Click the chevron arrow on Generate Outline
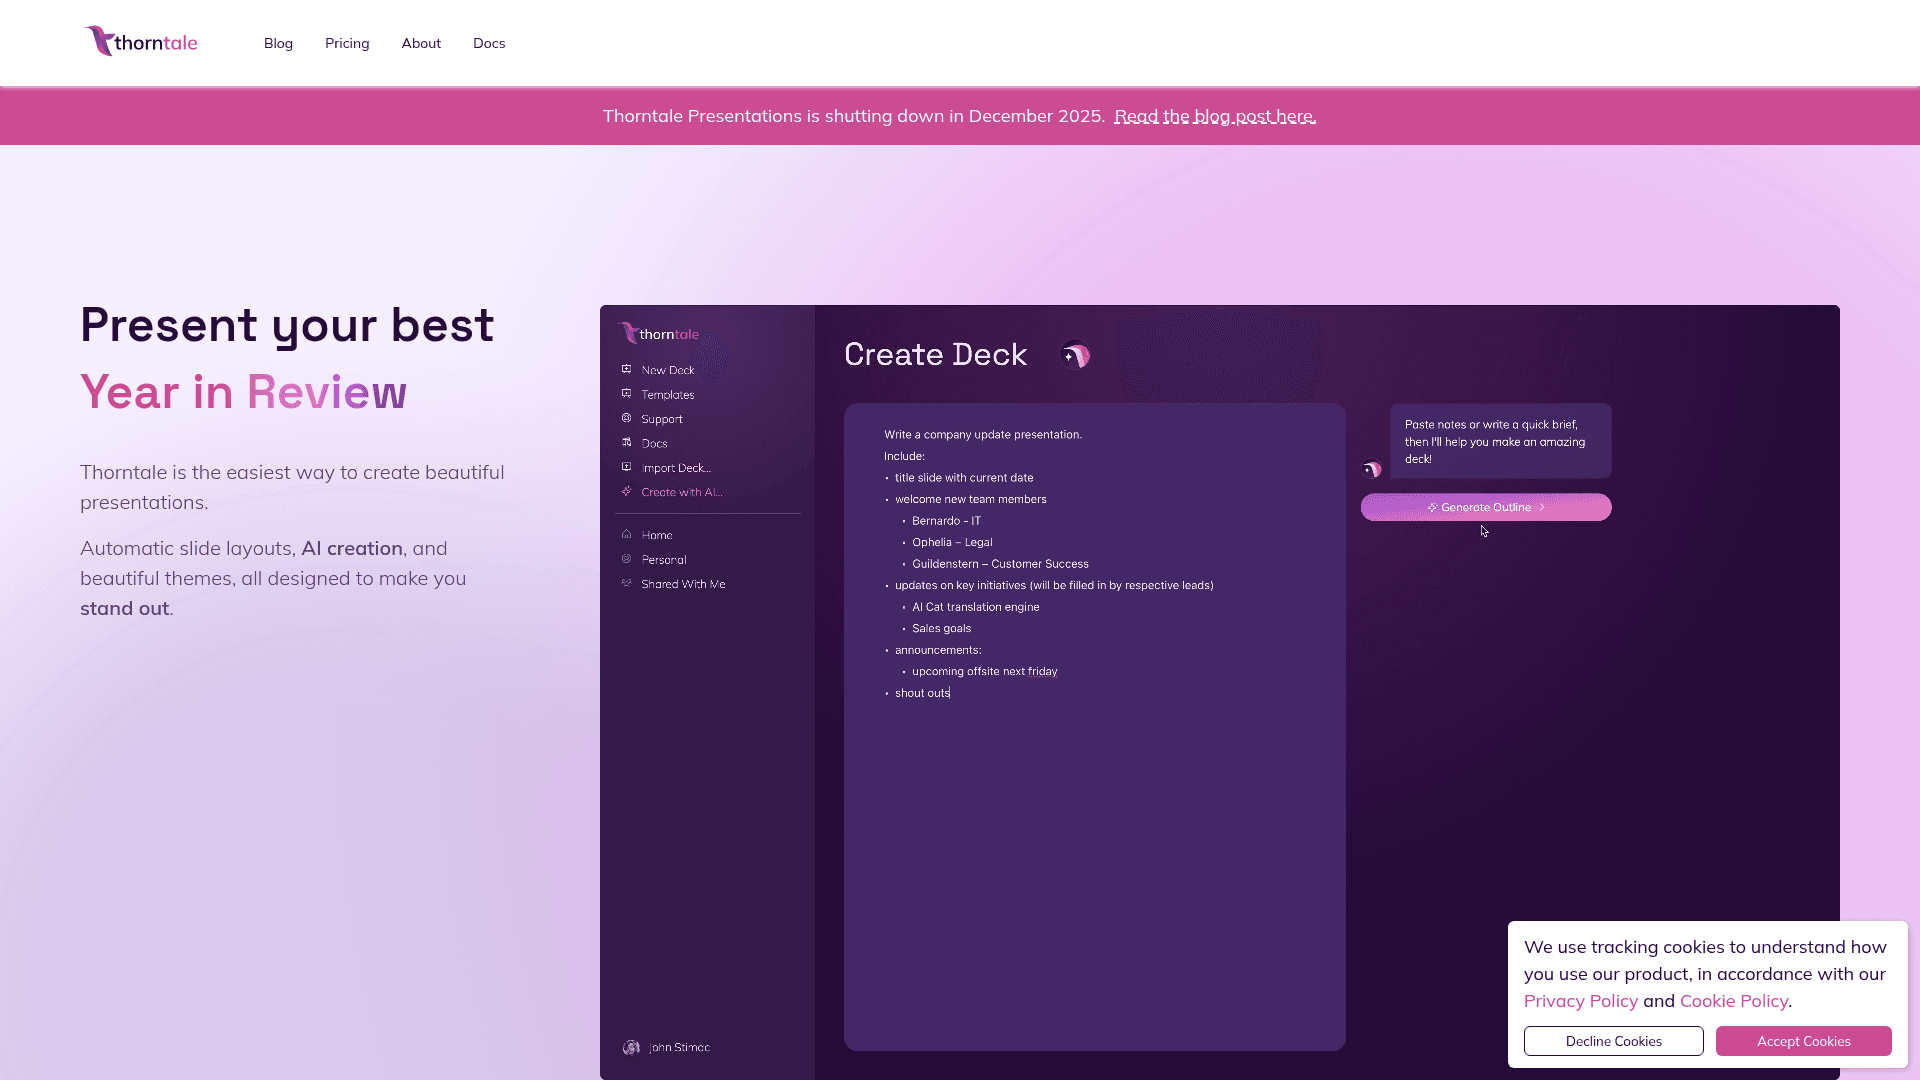Screen dimensions: 1920x1080 click(1542, 507)
